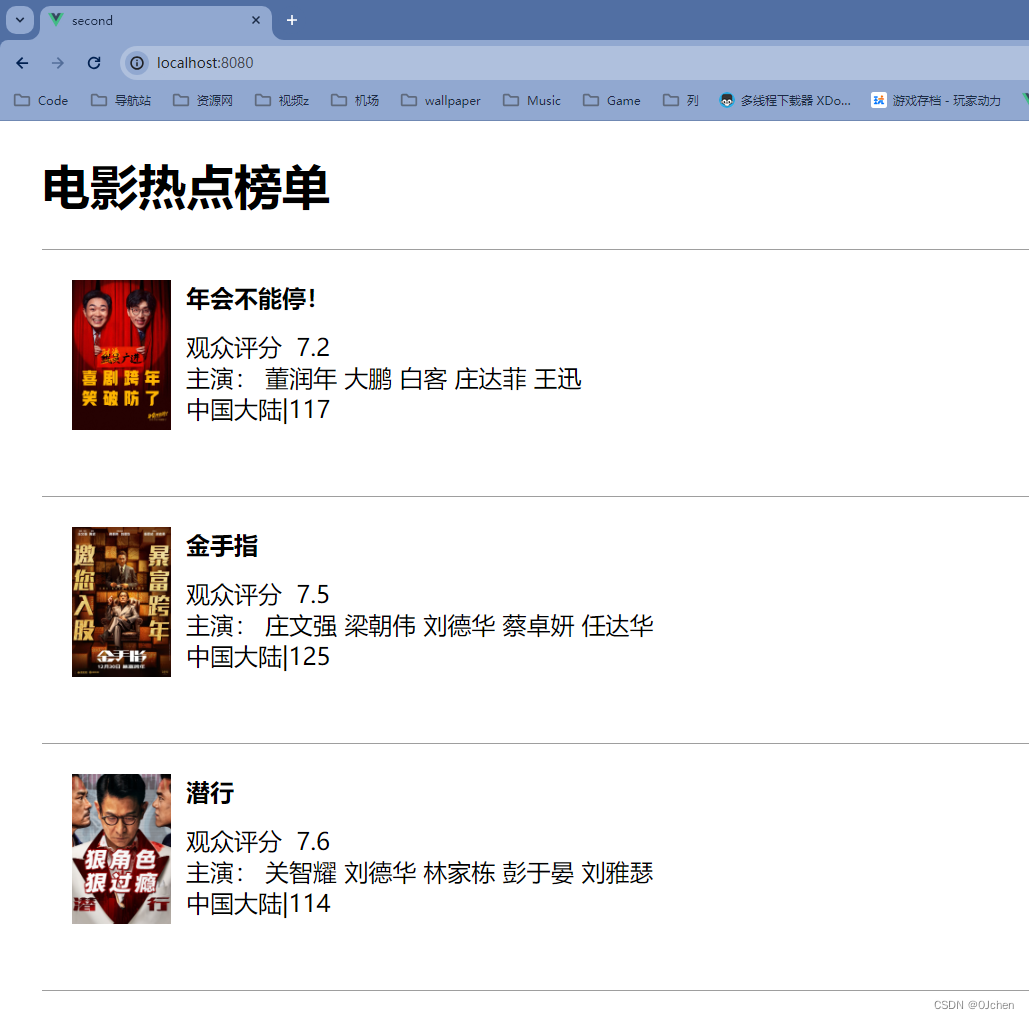
Task: Open the Game bookmark folder
Action: pos(612,100)
